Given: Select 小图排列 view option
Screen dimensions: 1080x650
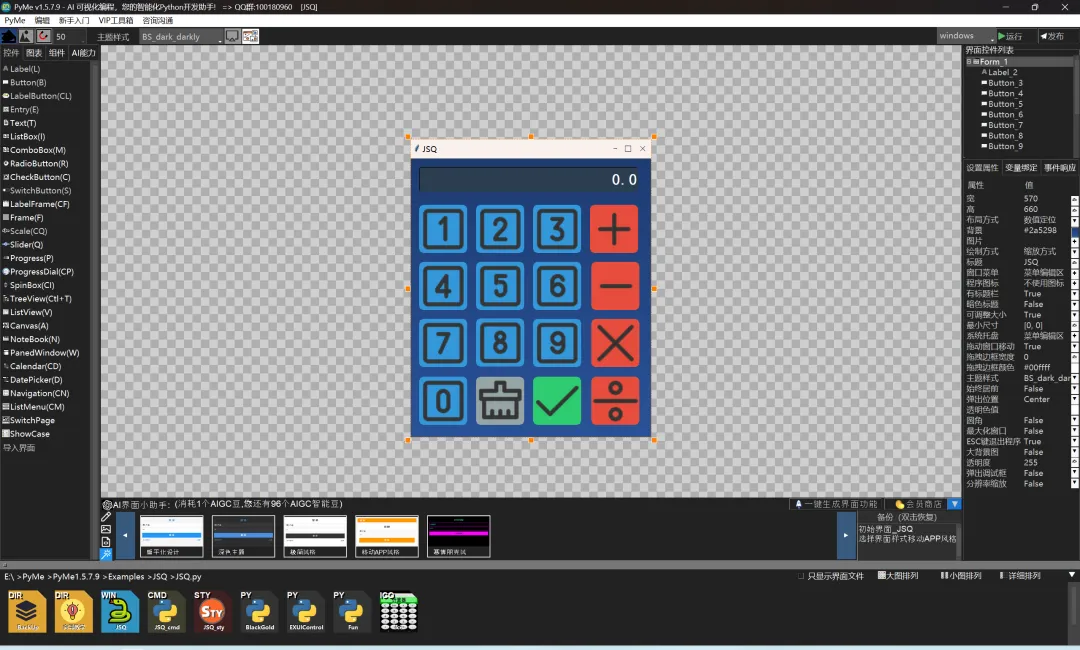Looking at the screenshot, I should coord(961,576).
